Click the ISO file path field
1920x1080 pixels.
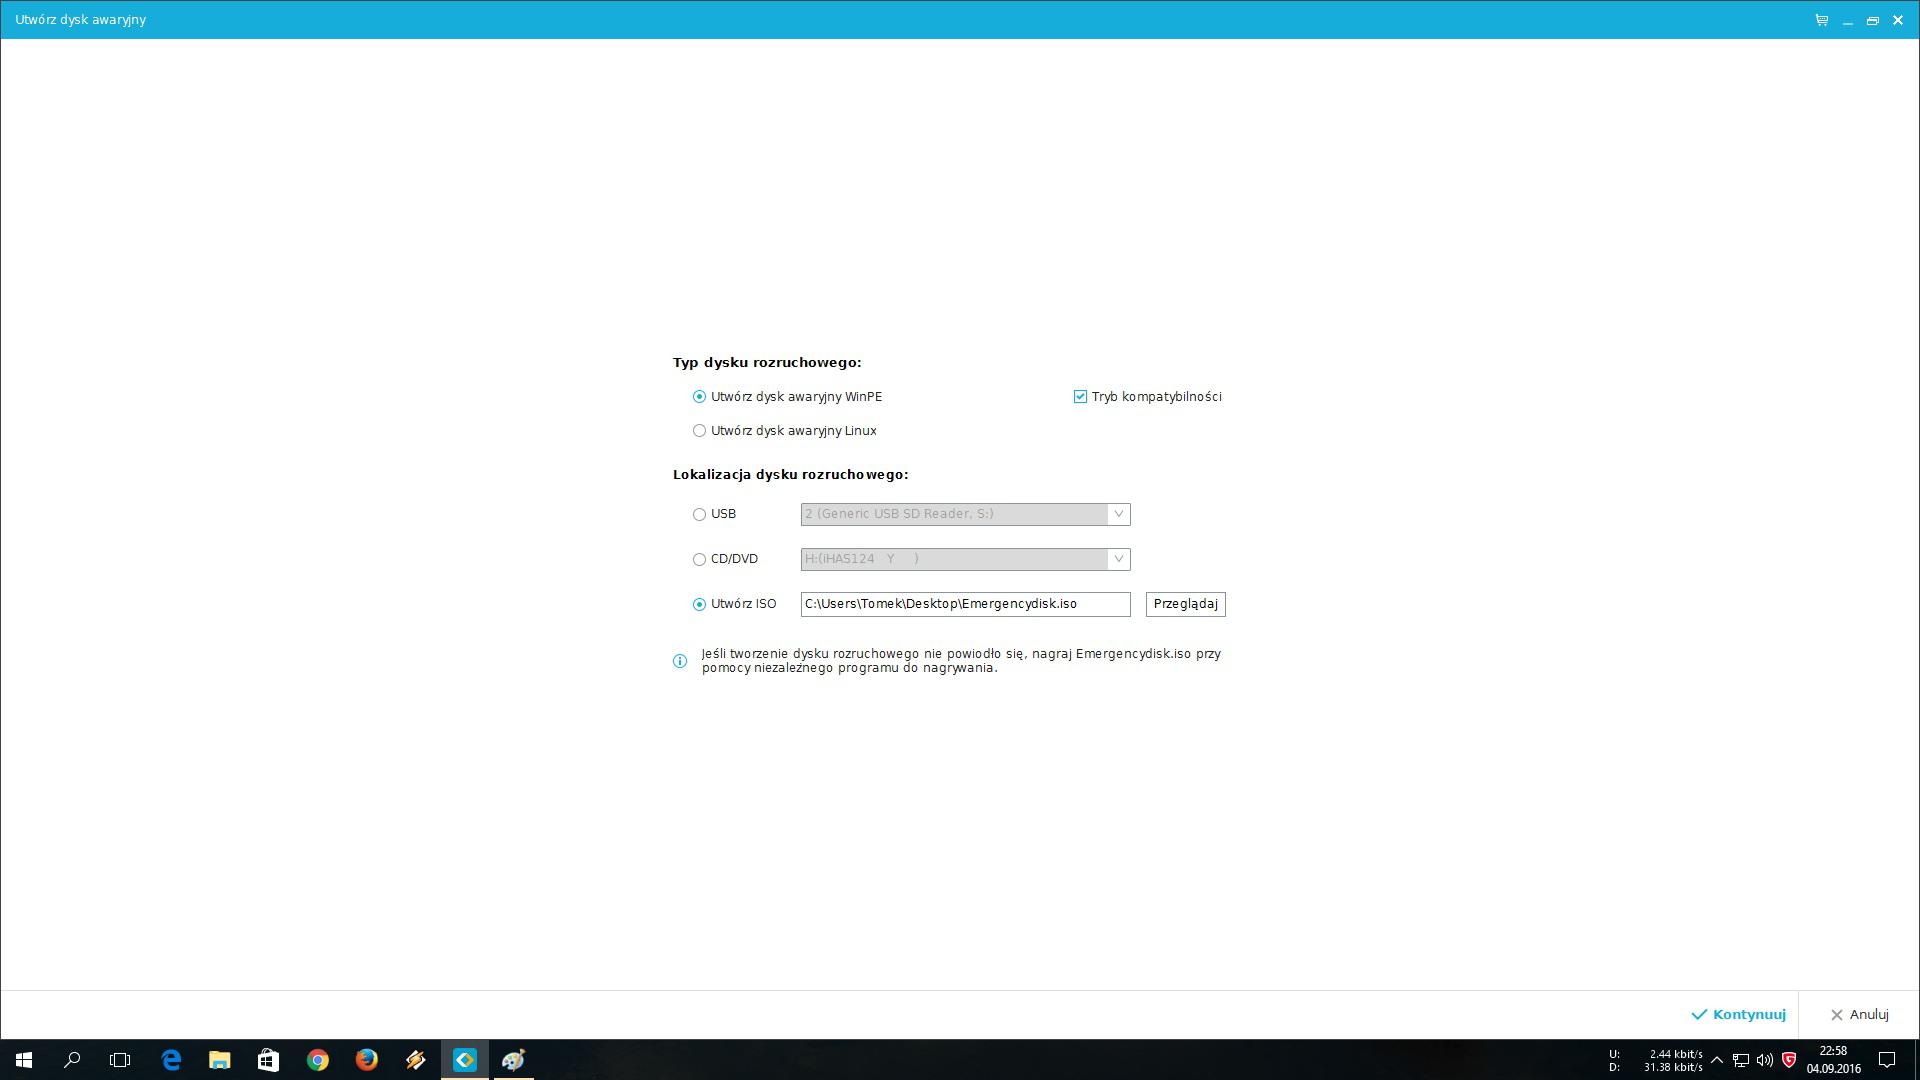(965, 604)
